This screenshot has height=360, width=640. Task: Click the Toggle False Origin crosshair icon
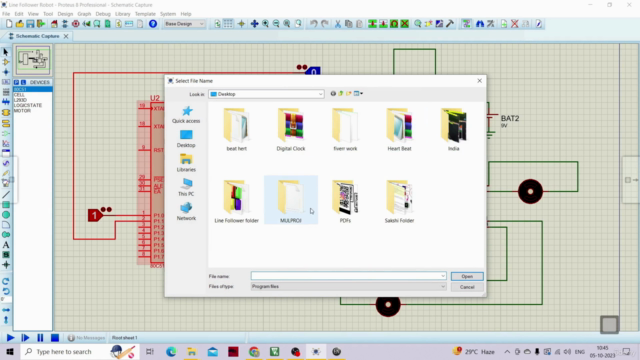pos(241,24)
